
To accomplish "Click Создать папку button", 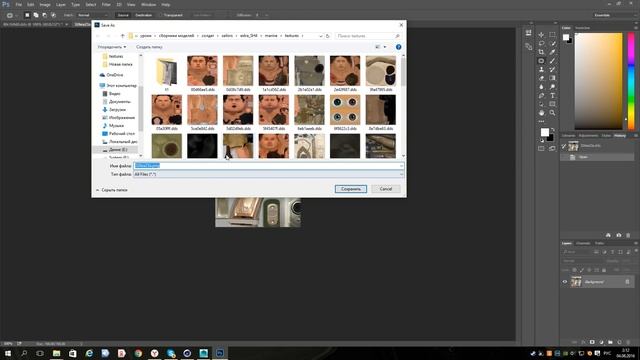I will coord(149,47).
